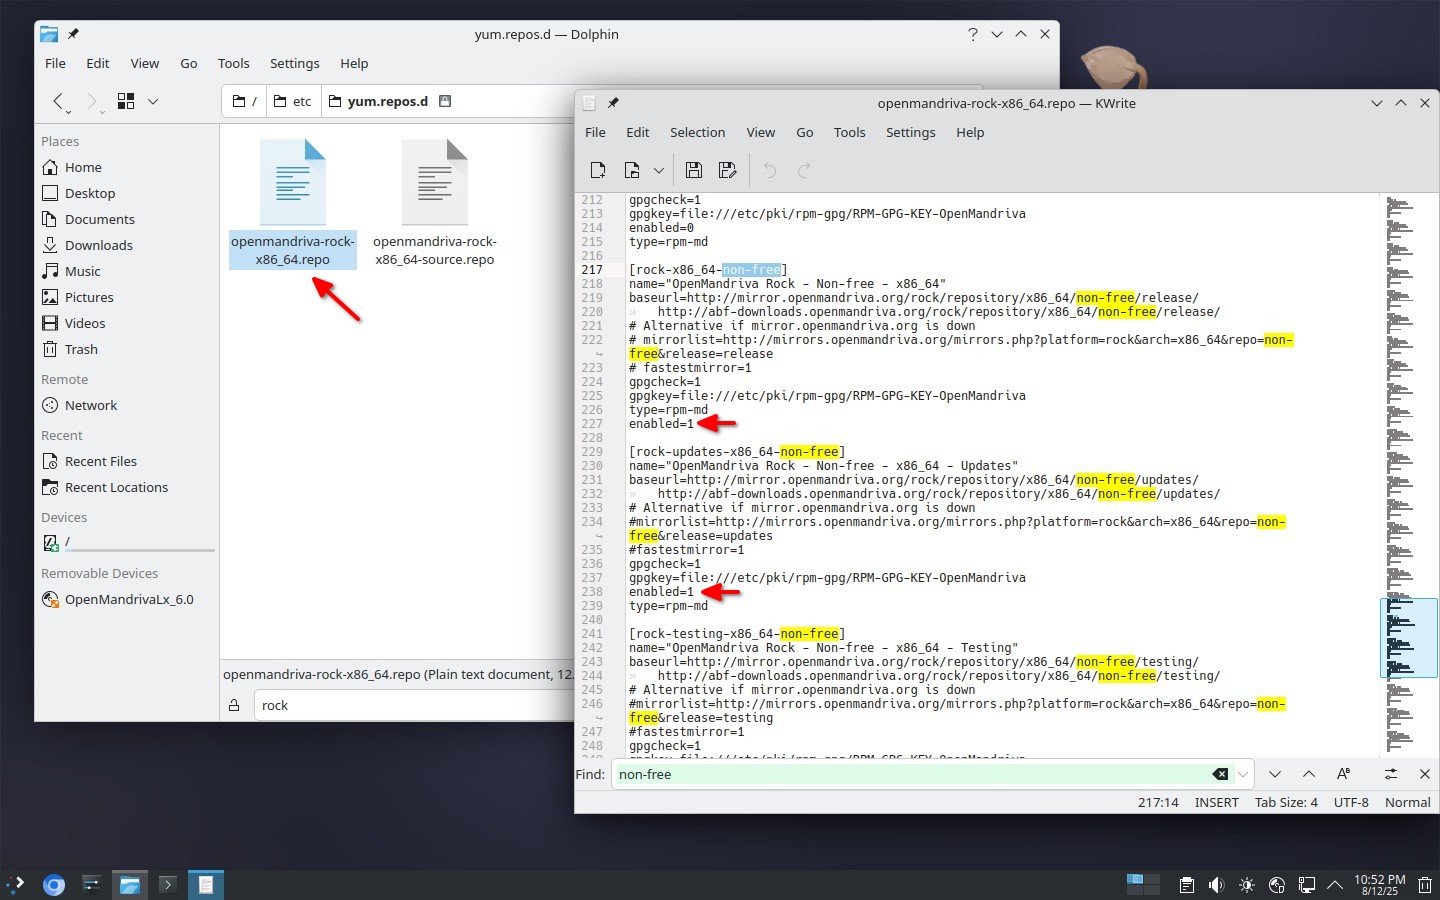Click the Open file icon in KWrite
Screen dimensions: 1440x900
pyautogui.click(x=632, y=170)
